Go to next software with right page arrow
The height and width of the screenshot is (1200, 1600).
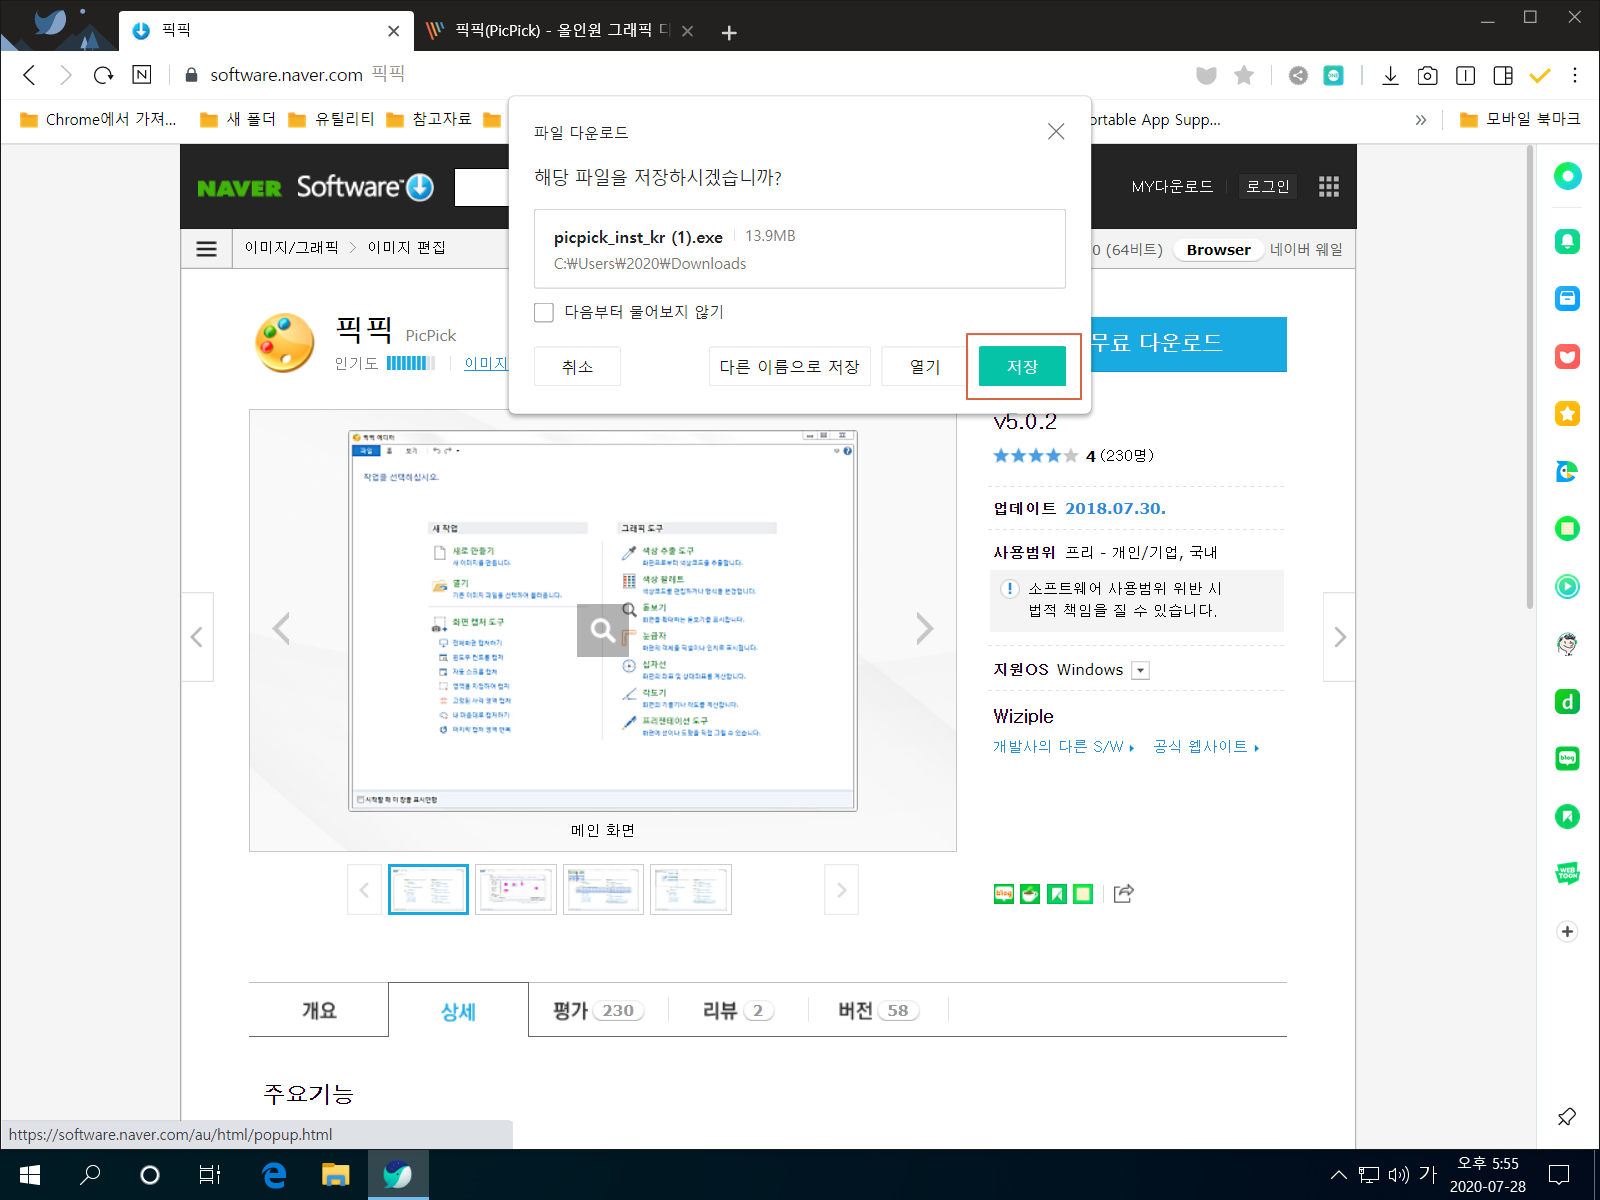coord(1340,637)
